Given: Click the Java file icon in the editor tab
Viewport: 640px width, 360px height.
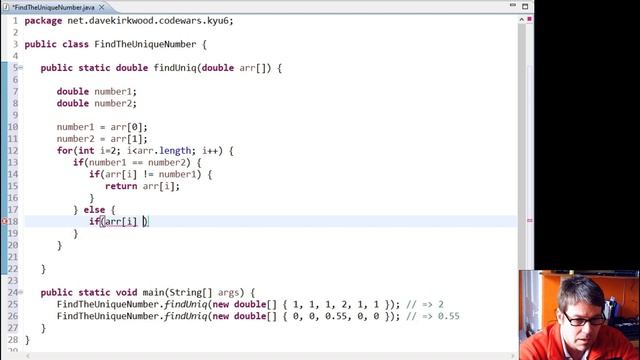Looking at the screenshot, I should 6,7.
